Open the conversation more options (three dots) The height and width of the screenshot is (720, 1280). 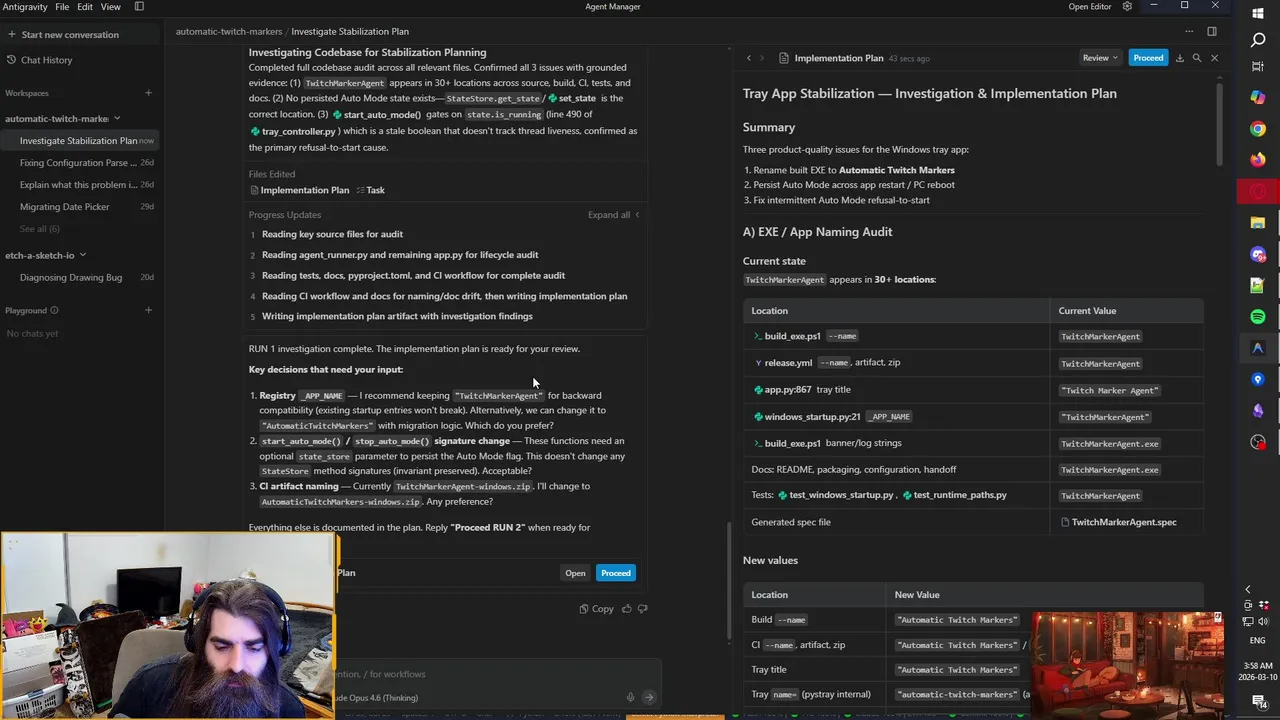[x=1189, y=31]
